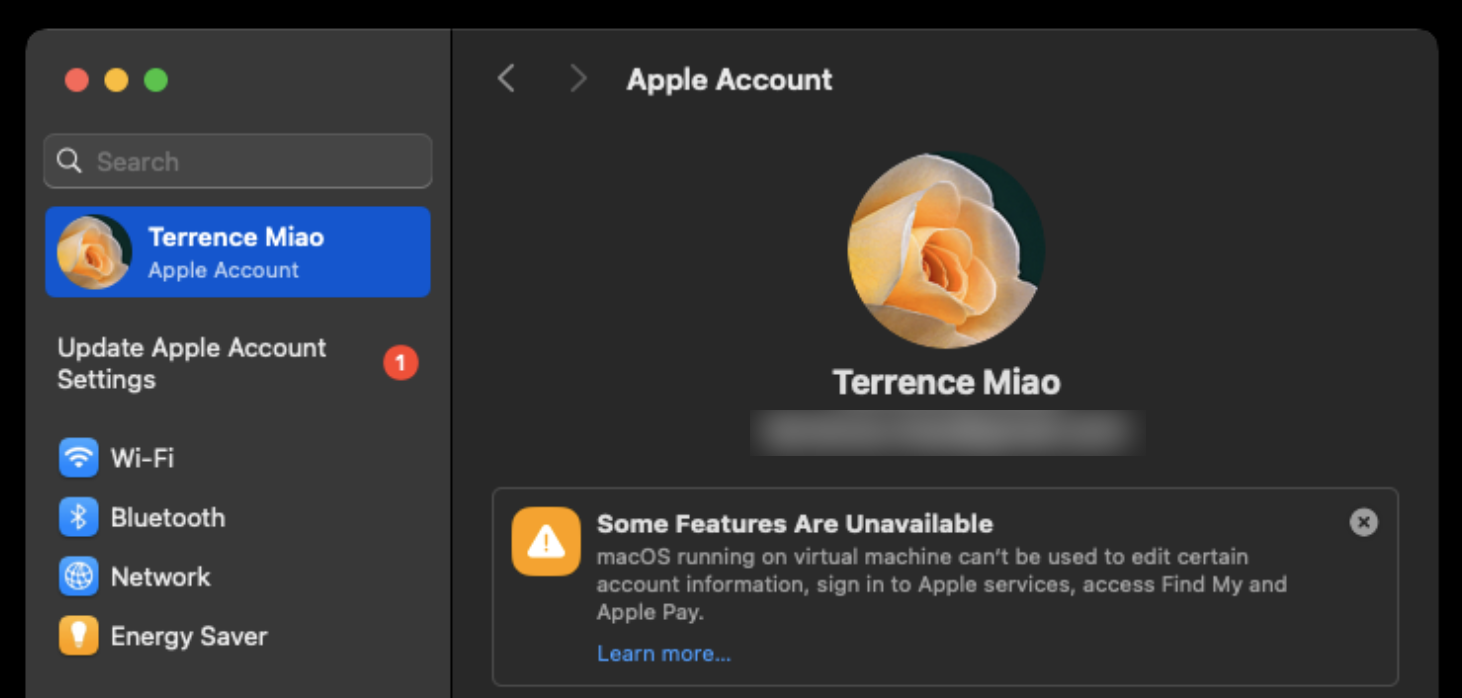Click the forward navigation chevron
The height and width of the screenshot is (698, 1462).
coord(578,79)
